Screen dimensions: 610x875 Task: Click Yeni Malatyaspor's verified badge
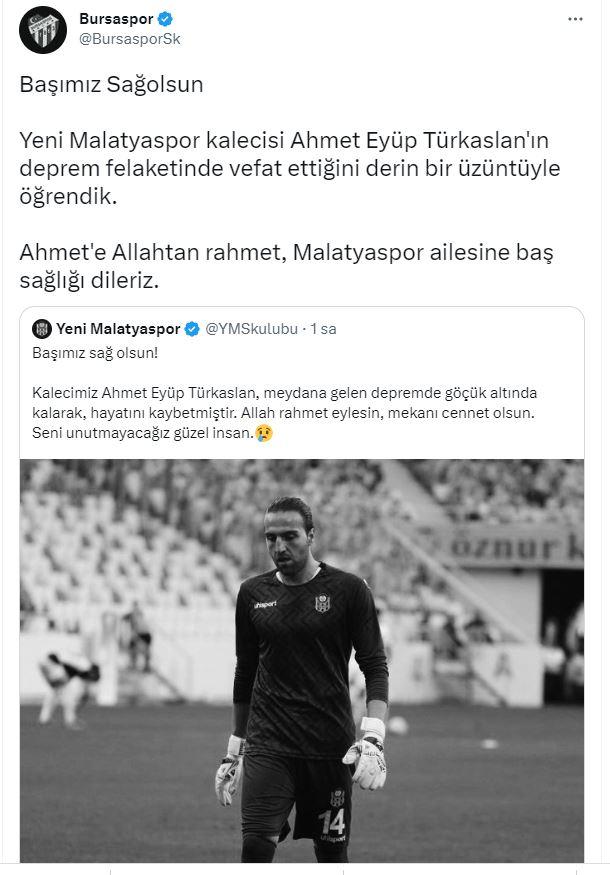192,329
